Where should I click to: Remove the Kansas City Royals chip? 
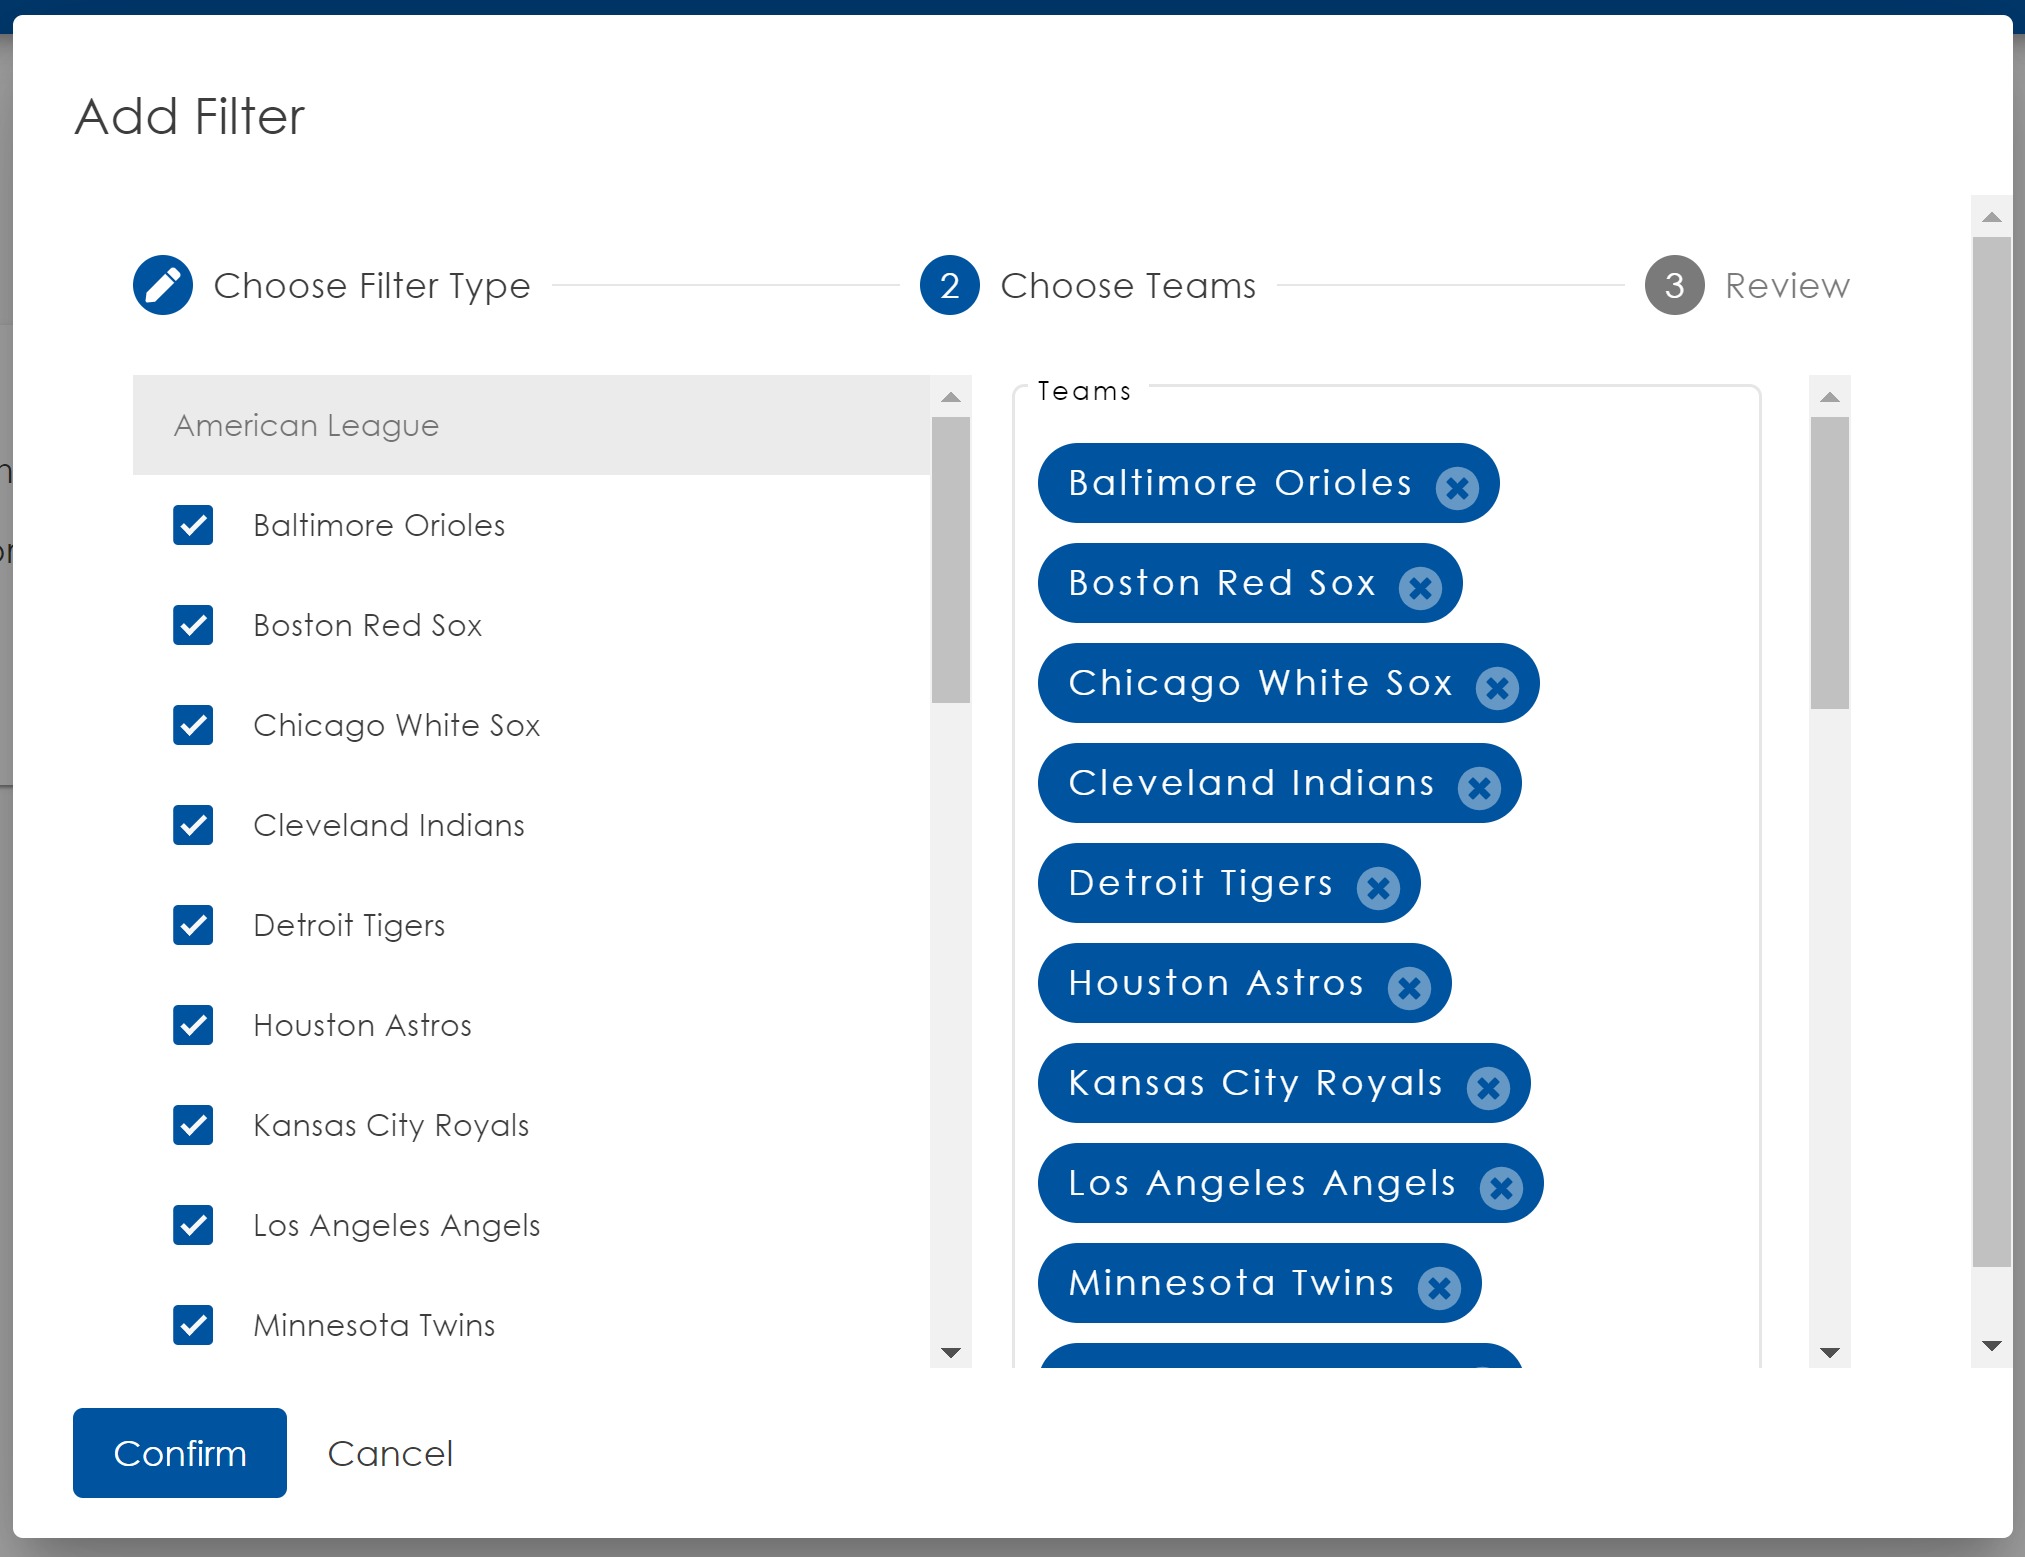(1488, 1088)
